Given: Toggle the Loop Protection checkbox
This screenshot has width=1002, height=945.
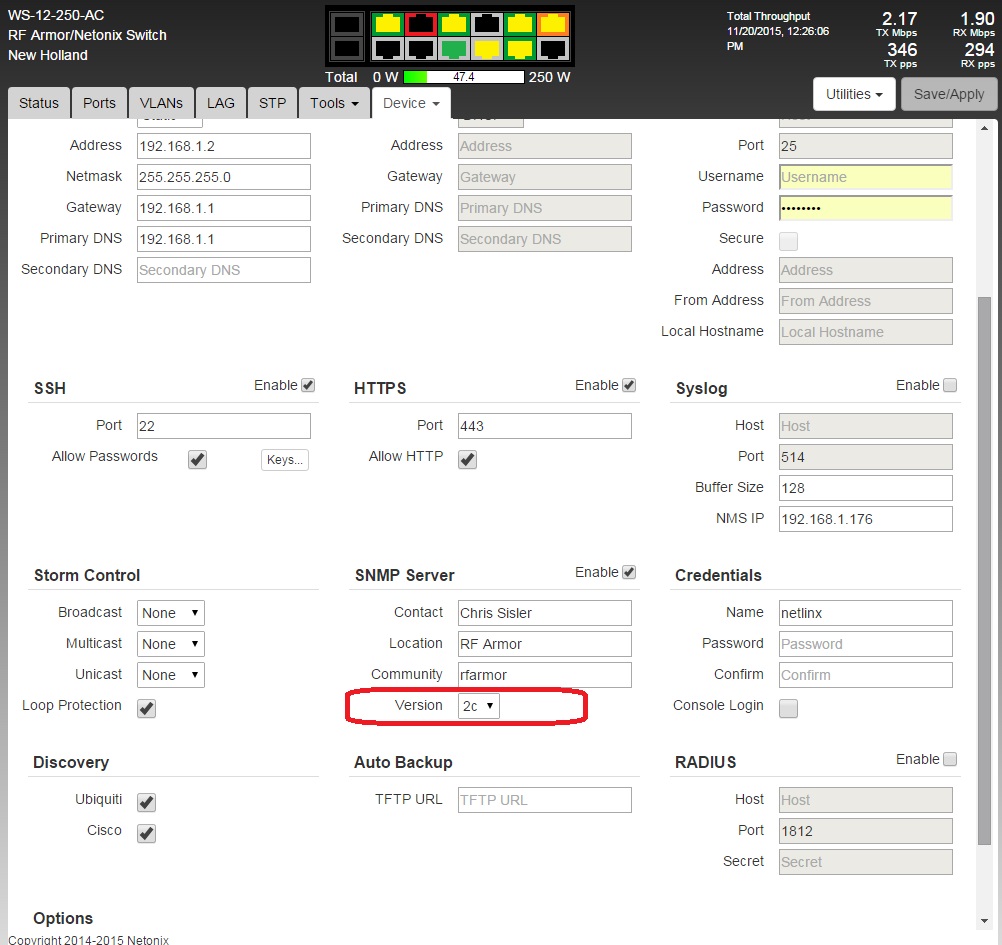Looking at the screenshot, I should 147,708.
